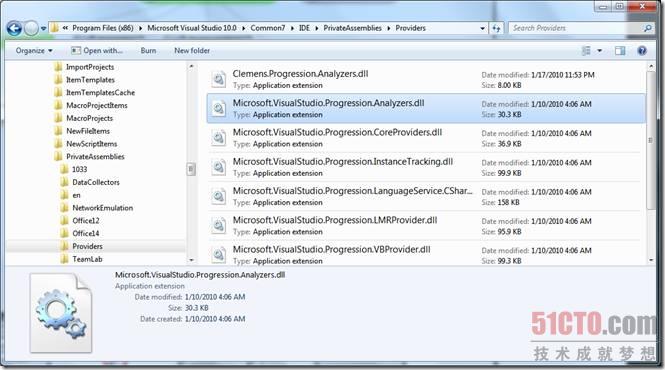Click the Providers folder icon in the tree
The width and height of the screenshot is (665, 370).
tap(64, 246)
